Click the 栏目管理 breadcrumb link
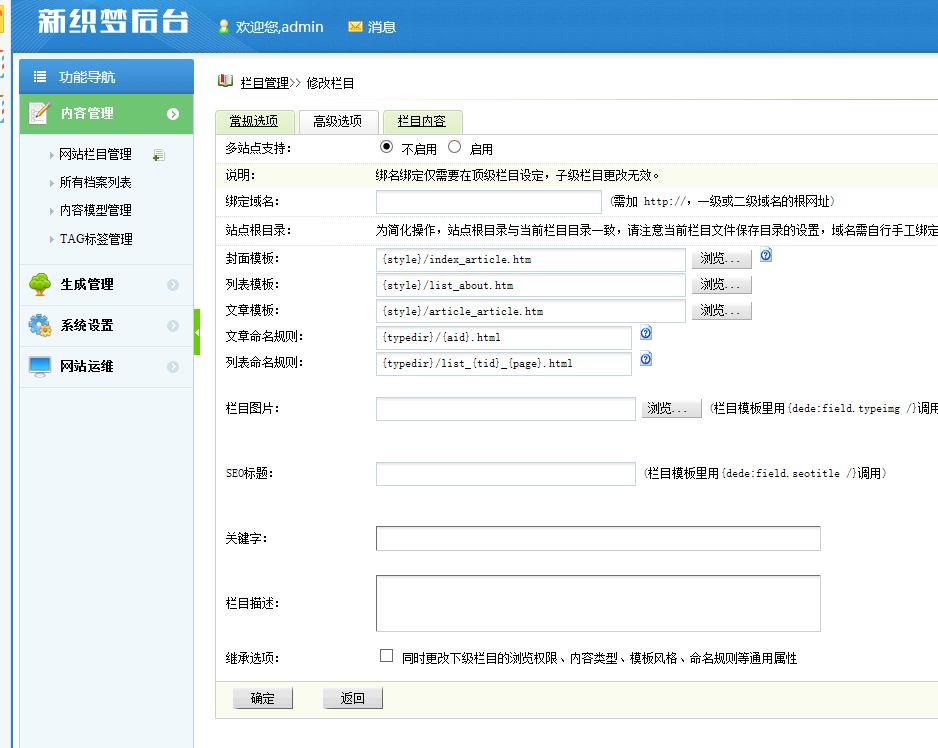938x748 pixels. point(264,83)
